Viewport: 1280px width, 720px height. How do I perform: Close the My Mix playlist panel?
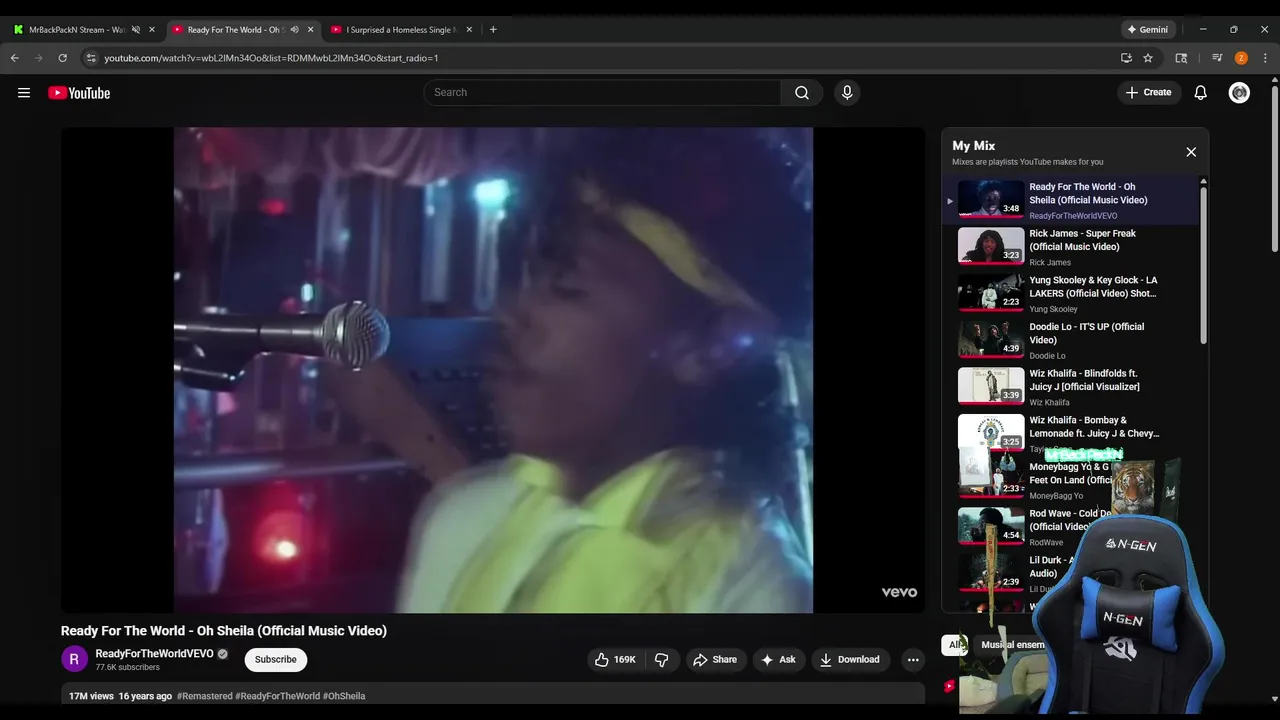[1191, 152]
